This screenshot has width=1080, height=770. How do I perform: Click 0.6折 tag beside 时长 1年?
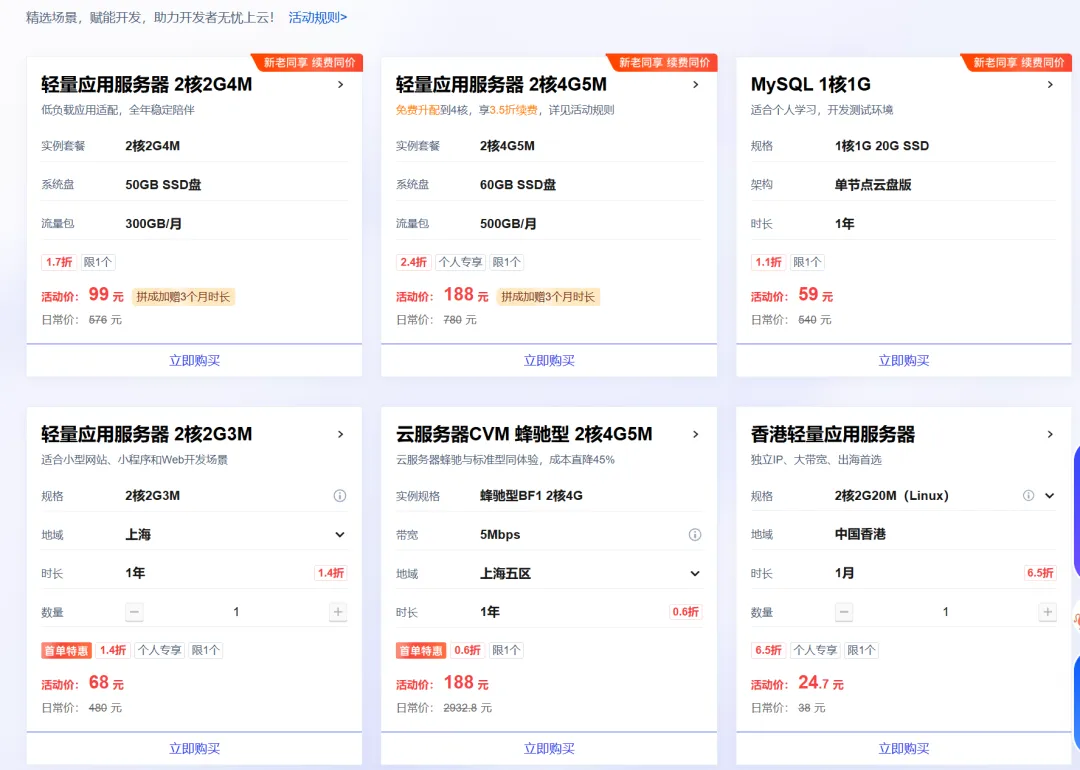click(685, 612)
